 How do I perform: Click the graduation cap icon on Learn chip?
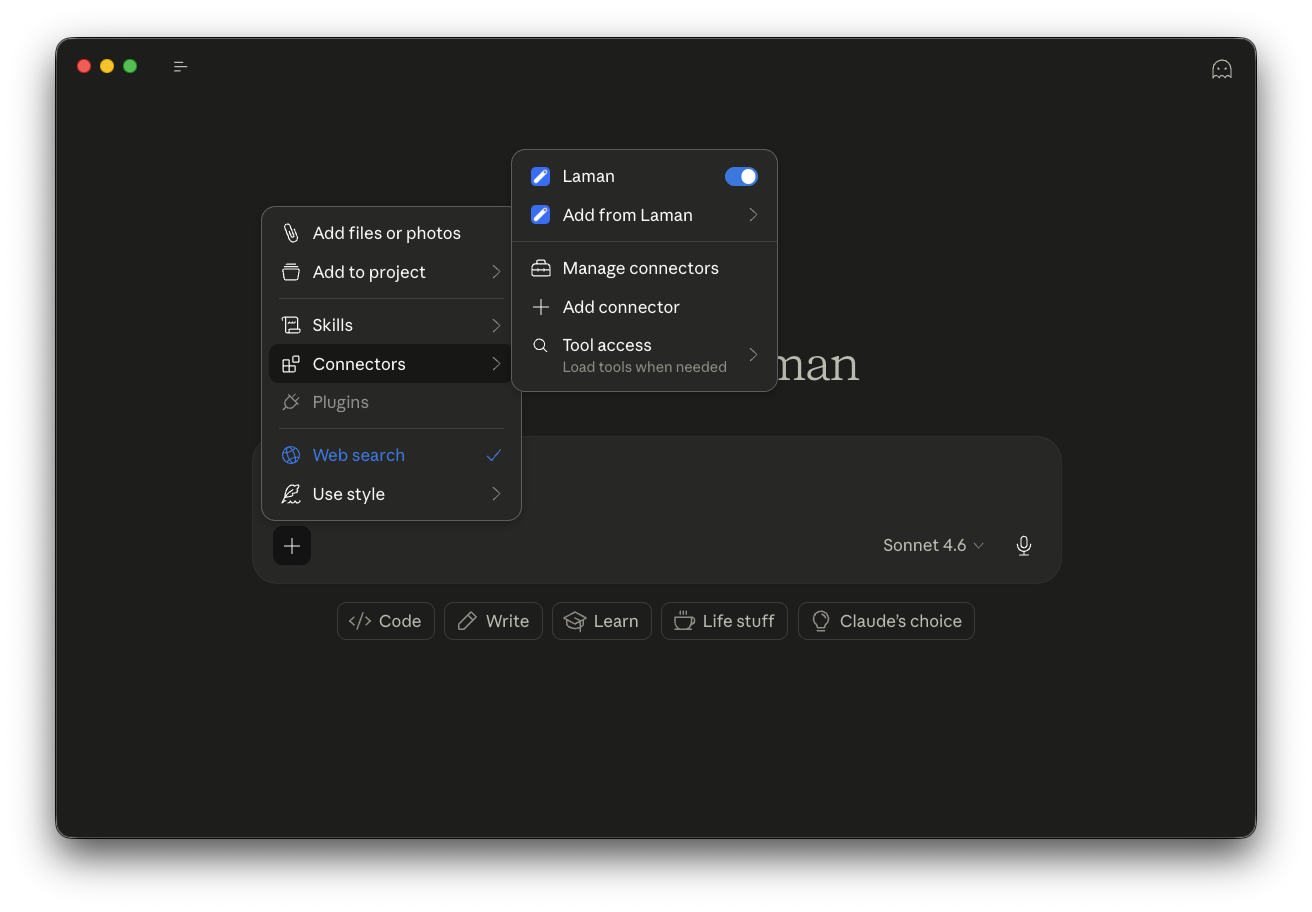pos(575,621)
